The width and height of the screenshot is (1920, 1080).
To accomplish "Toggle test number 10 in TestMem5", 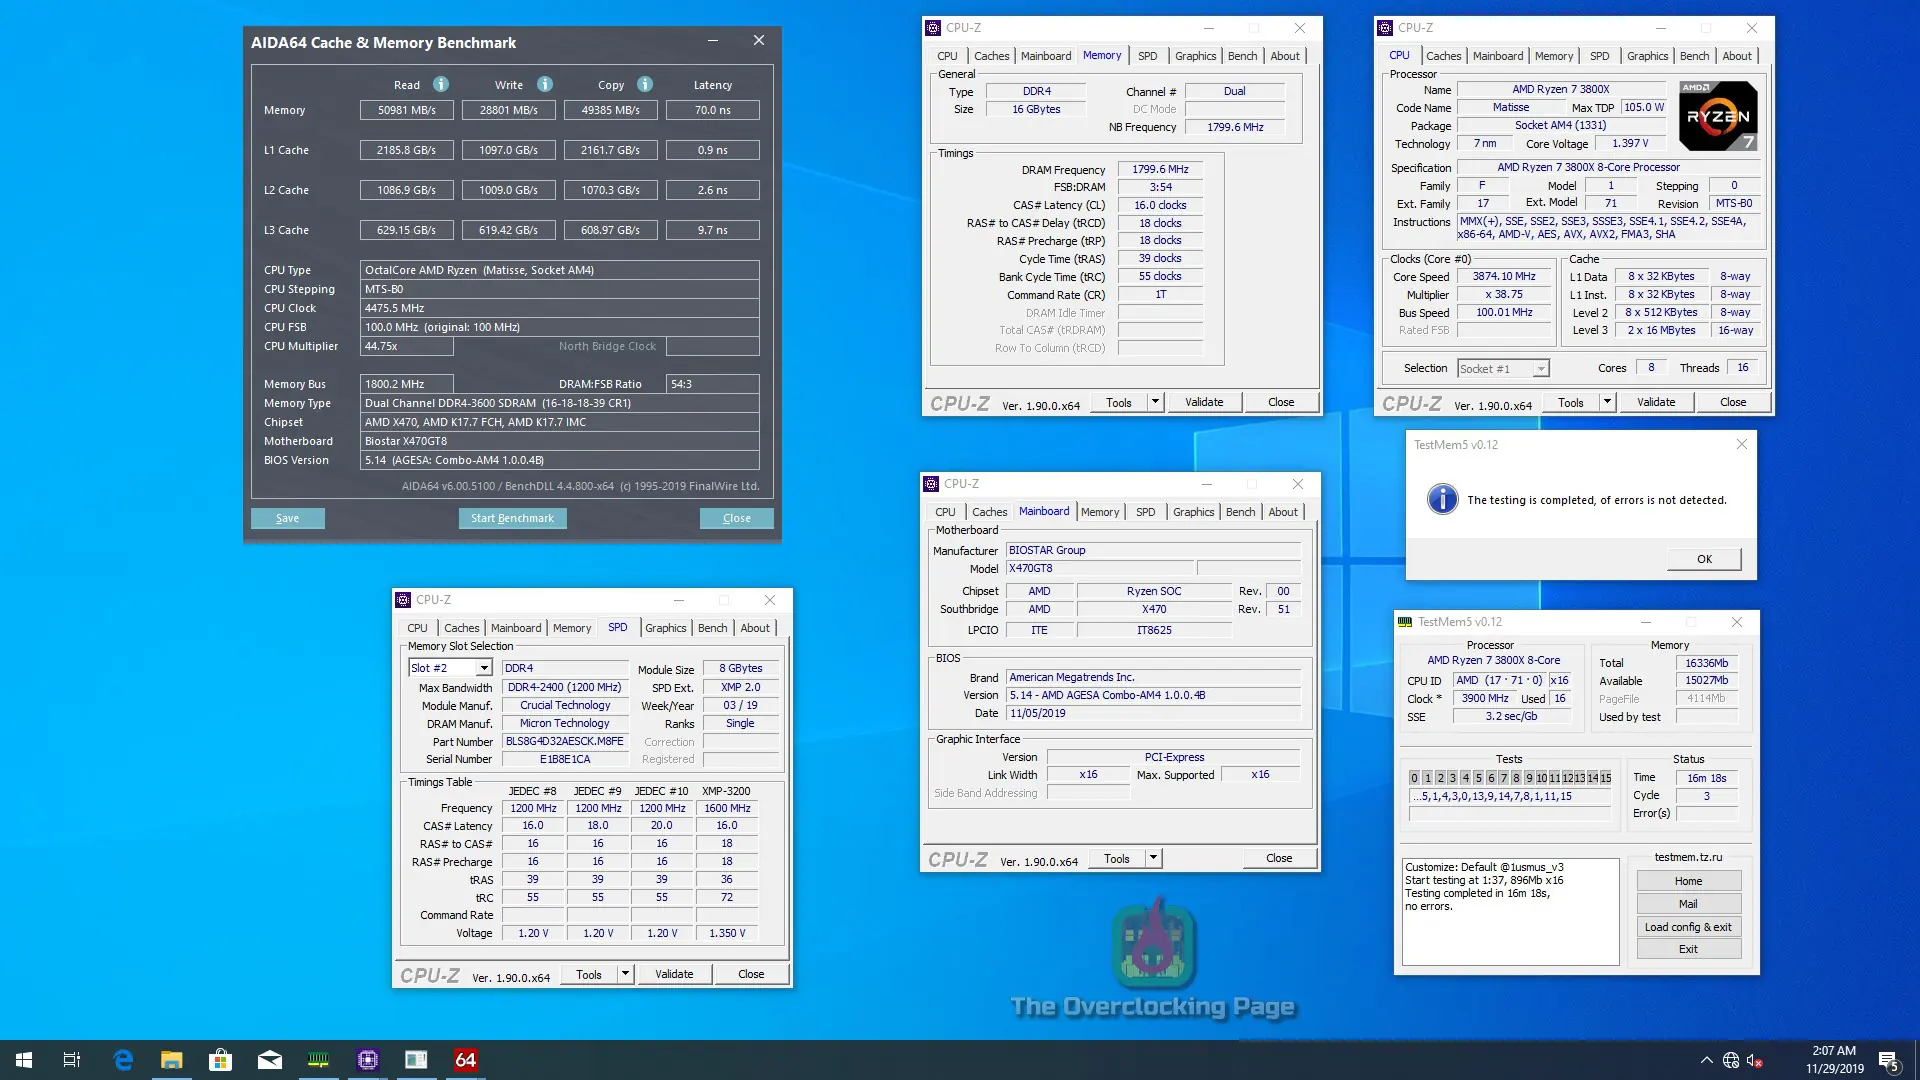I will coord(1541,778).
